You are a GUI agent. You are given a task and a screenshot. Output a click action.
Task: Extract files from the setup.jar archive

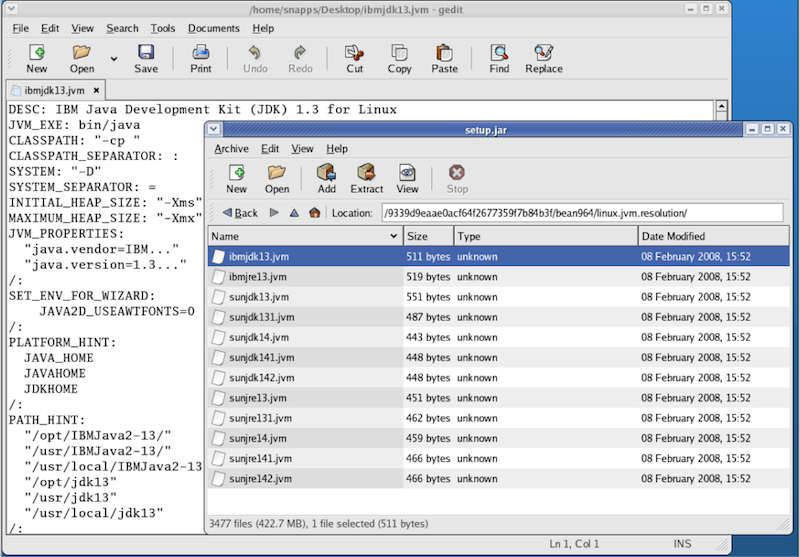366,180
